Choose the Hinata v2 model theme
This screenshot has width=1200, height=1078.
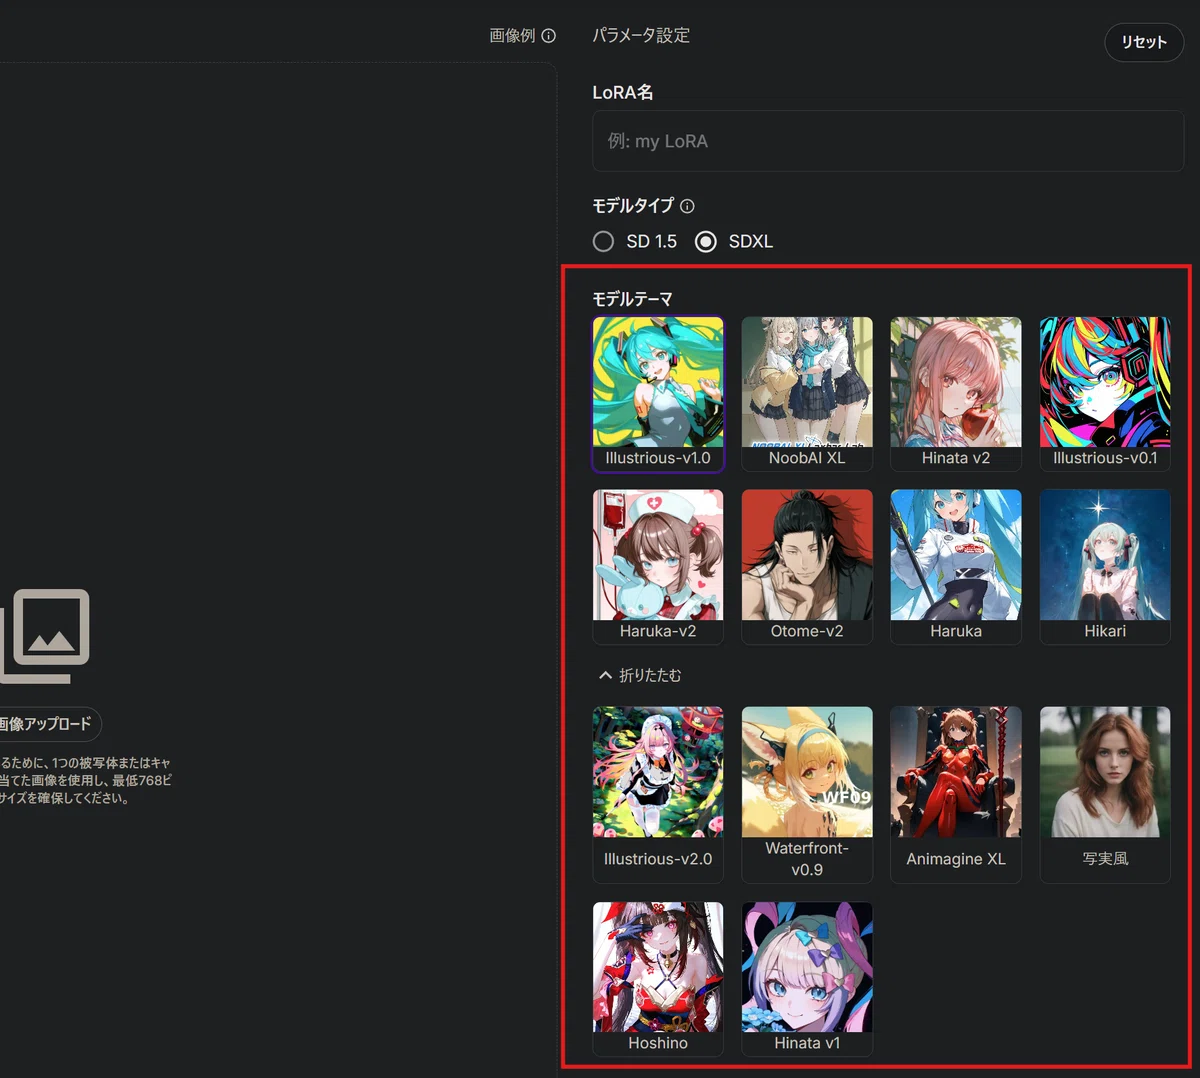pyautogui.click(x=956, y=394)
